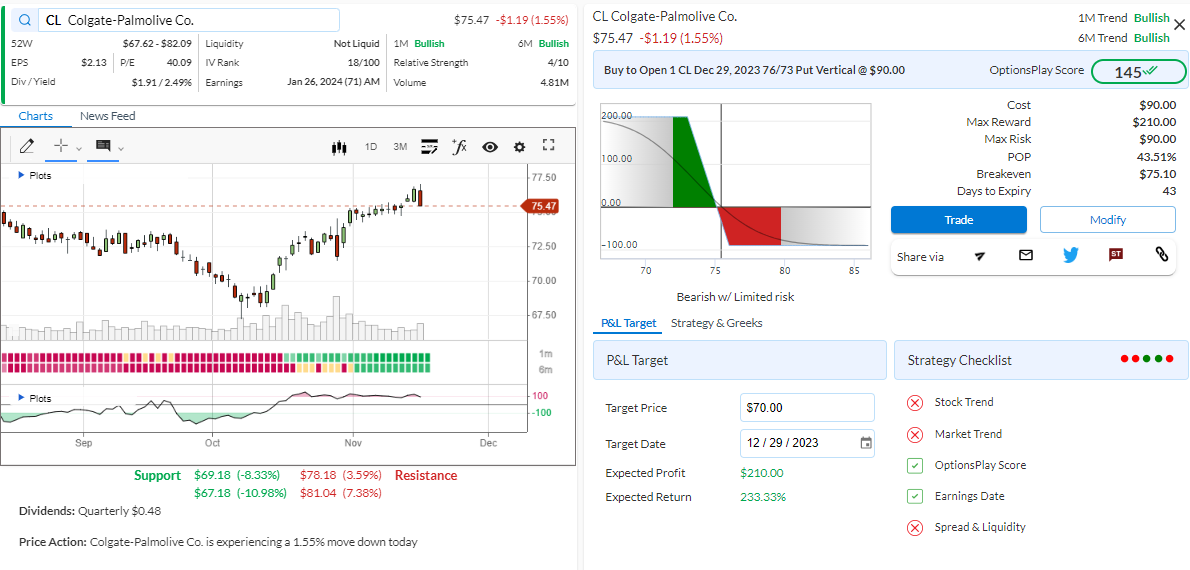This screenshot has height=570, width=1190.
Task: Share via the StockTwits ST icon
Action: [1116, 255]
